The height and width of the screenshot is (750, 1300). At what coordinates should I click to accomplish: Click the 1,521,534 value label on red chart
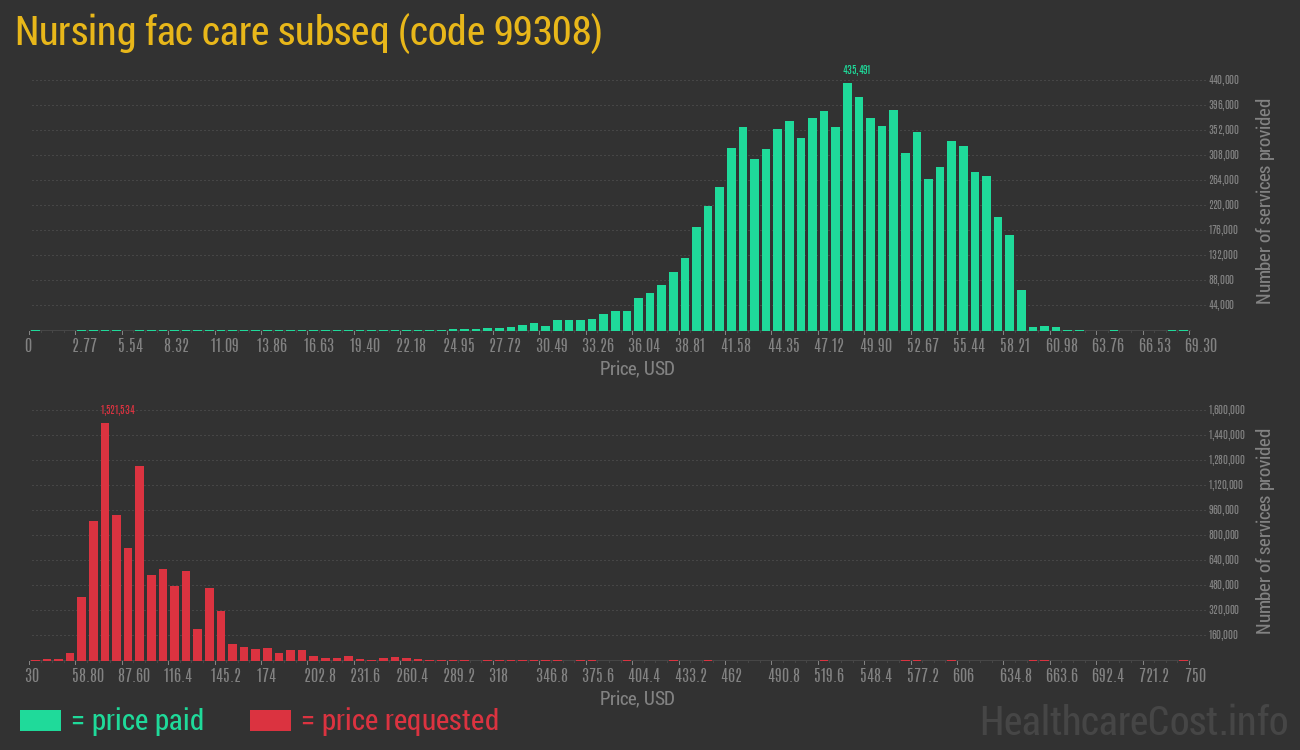pos(118,408)
